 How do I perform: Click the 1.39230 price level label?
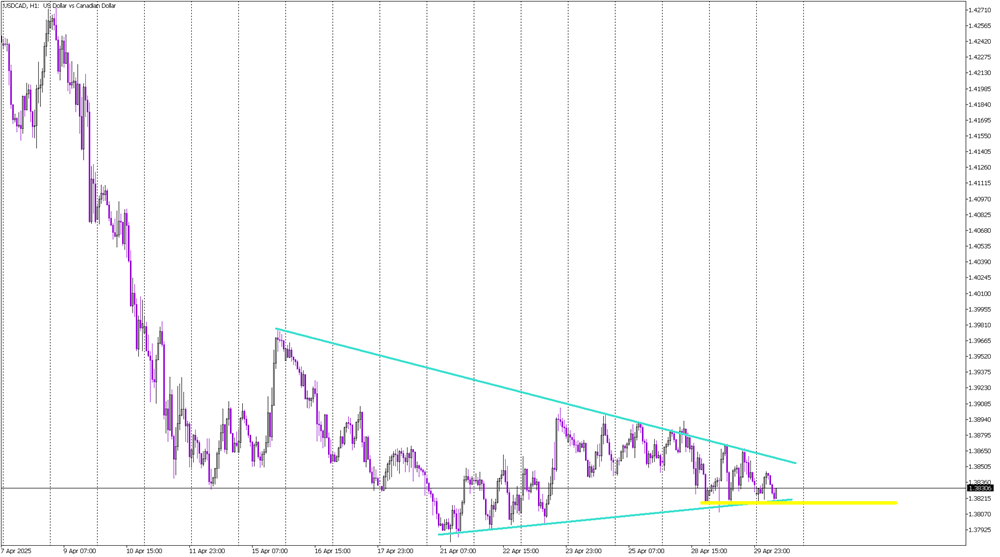tap(980, 388)
